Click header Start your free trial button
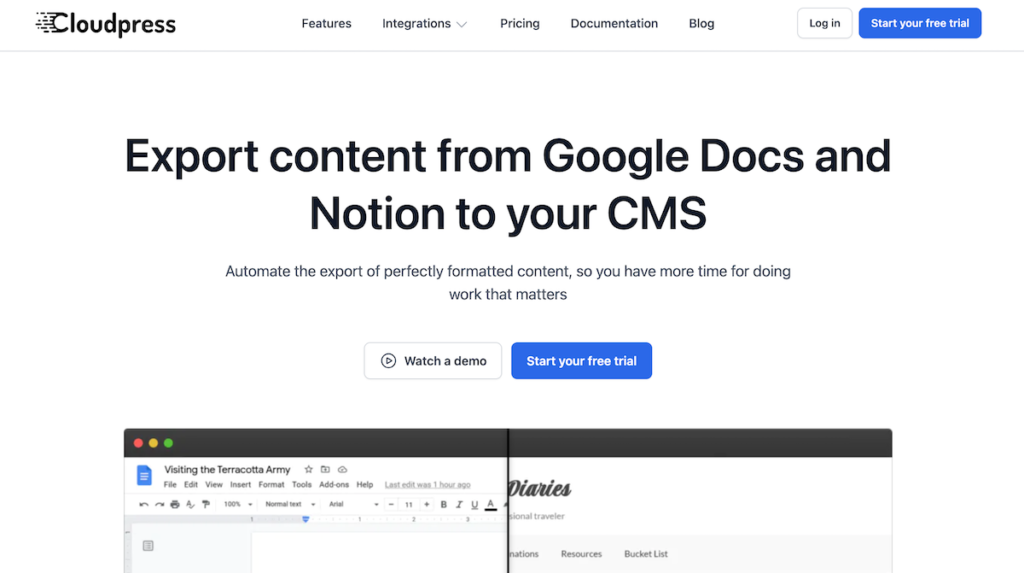Screen dimensions: 1024x573 920,23
